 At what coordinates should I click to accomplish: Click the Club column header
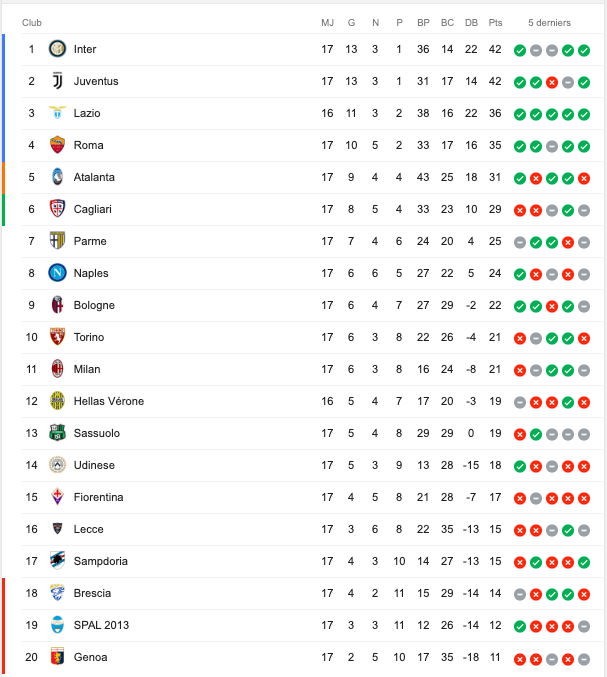coord(32,23)
